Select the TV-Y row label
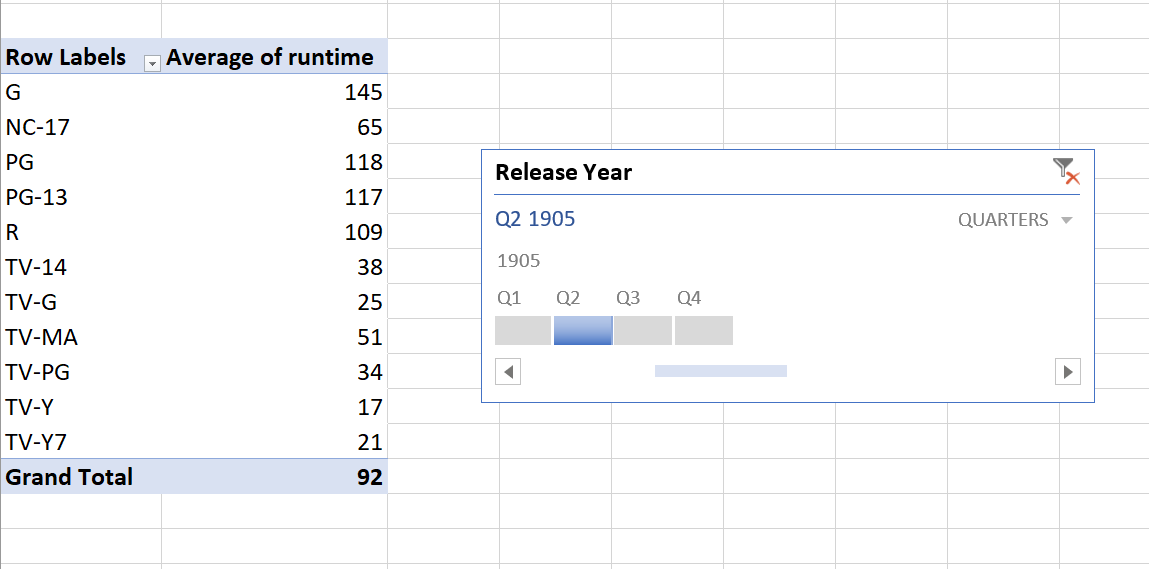1149x569 pixels. coord(81,406)
